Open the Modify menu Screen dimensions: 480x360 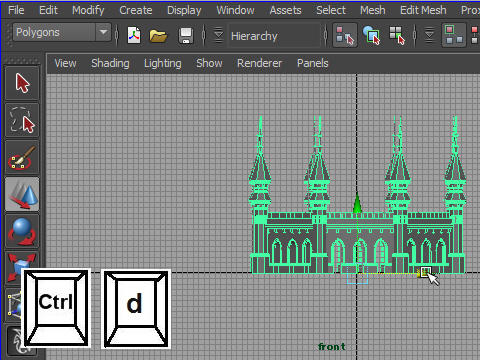pos(88,10)
